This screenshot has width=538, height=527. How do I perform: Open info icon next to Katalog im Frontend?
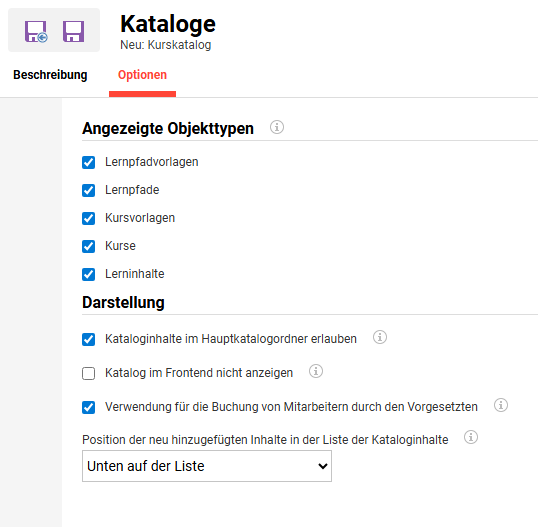tap(316, 371)
